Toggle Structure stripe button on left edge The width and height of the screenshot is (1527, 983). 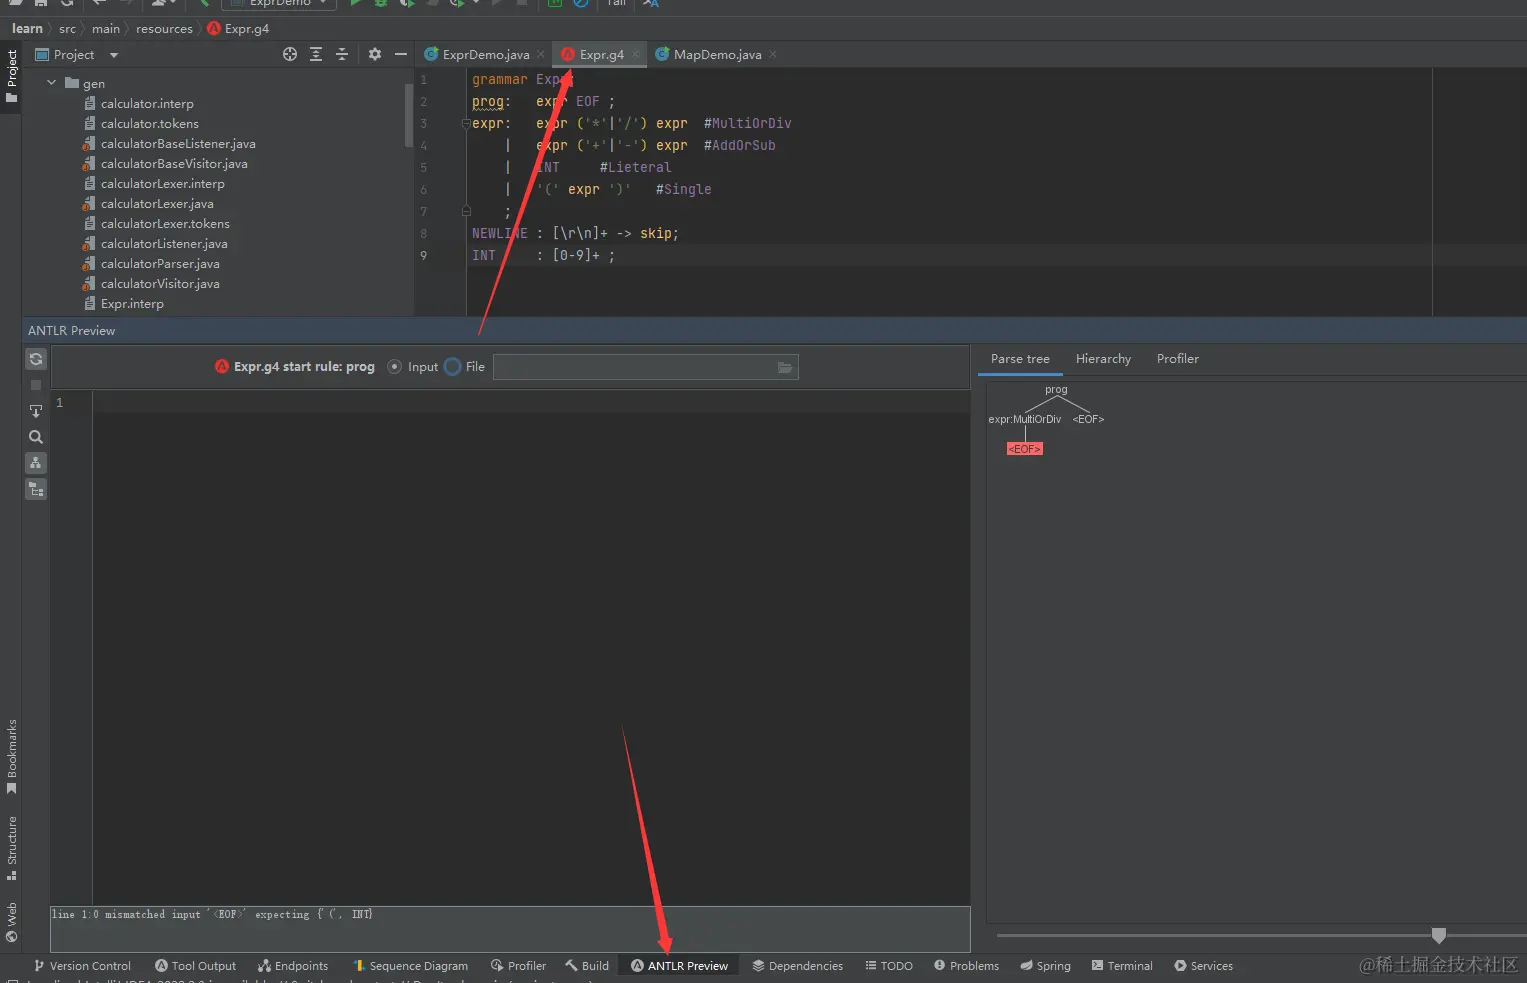click(x=11, y=848)
